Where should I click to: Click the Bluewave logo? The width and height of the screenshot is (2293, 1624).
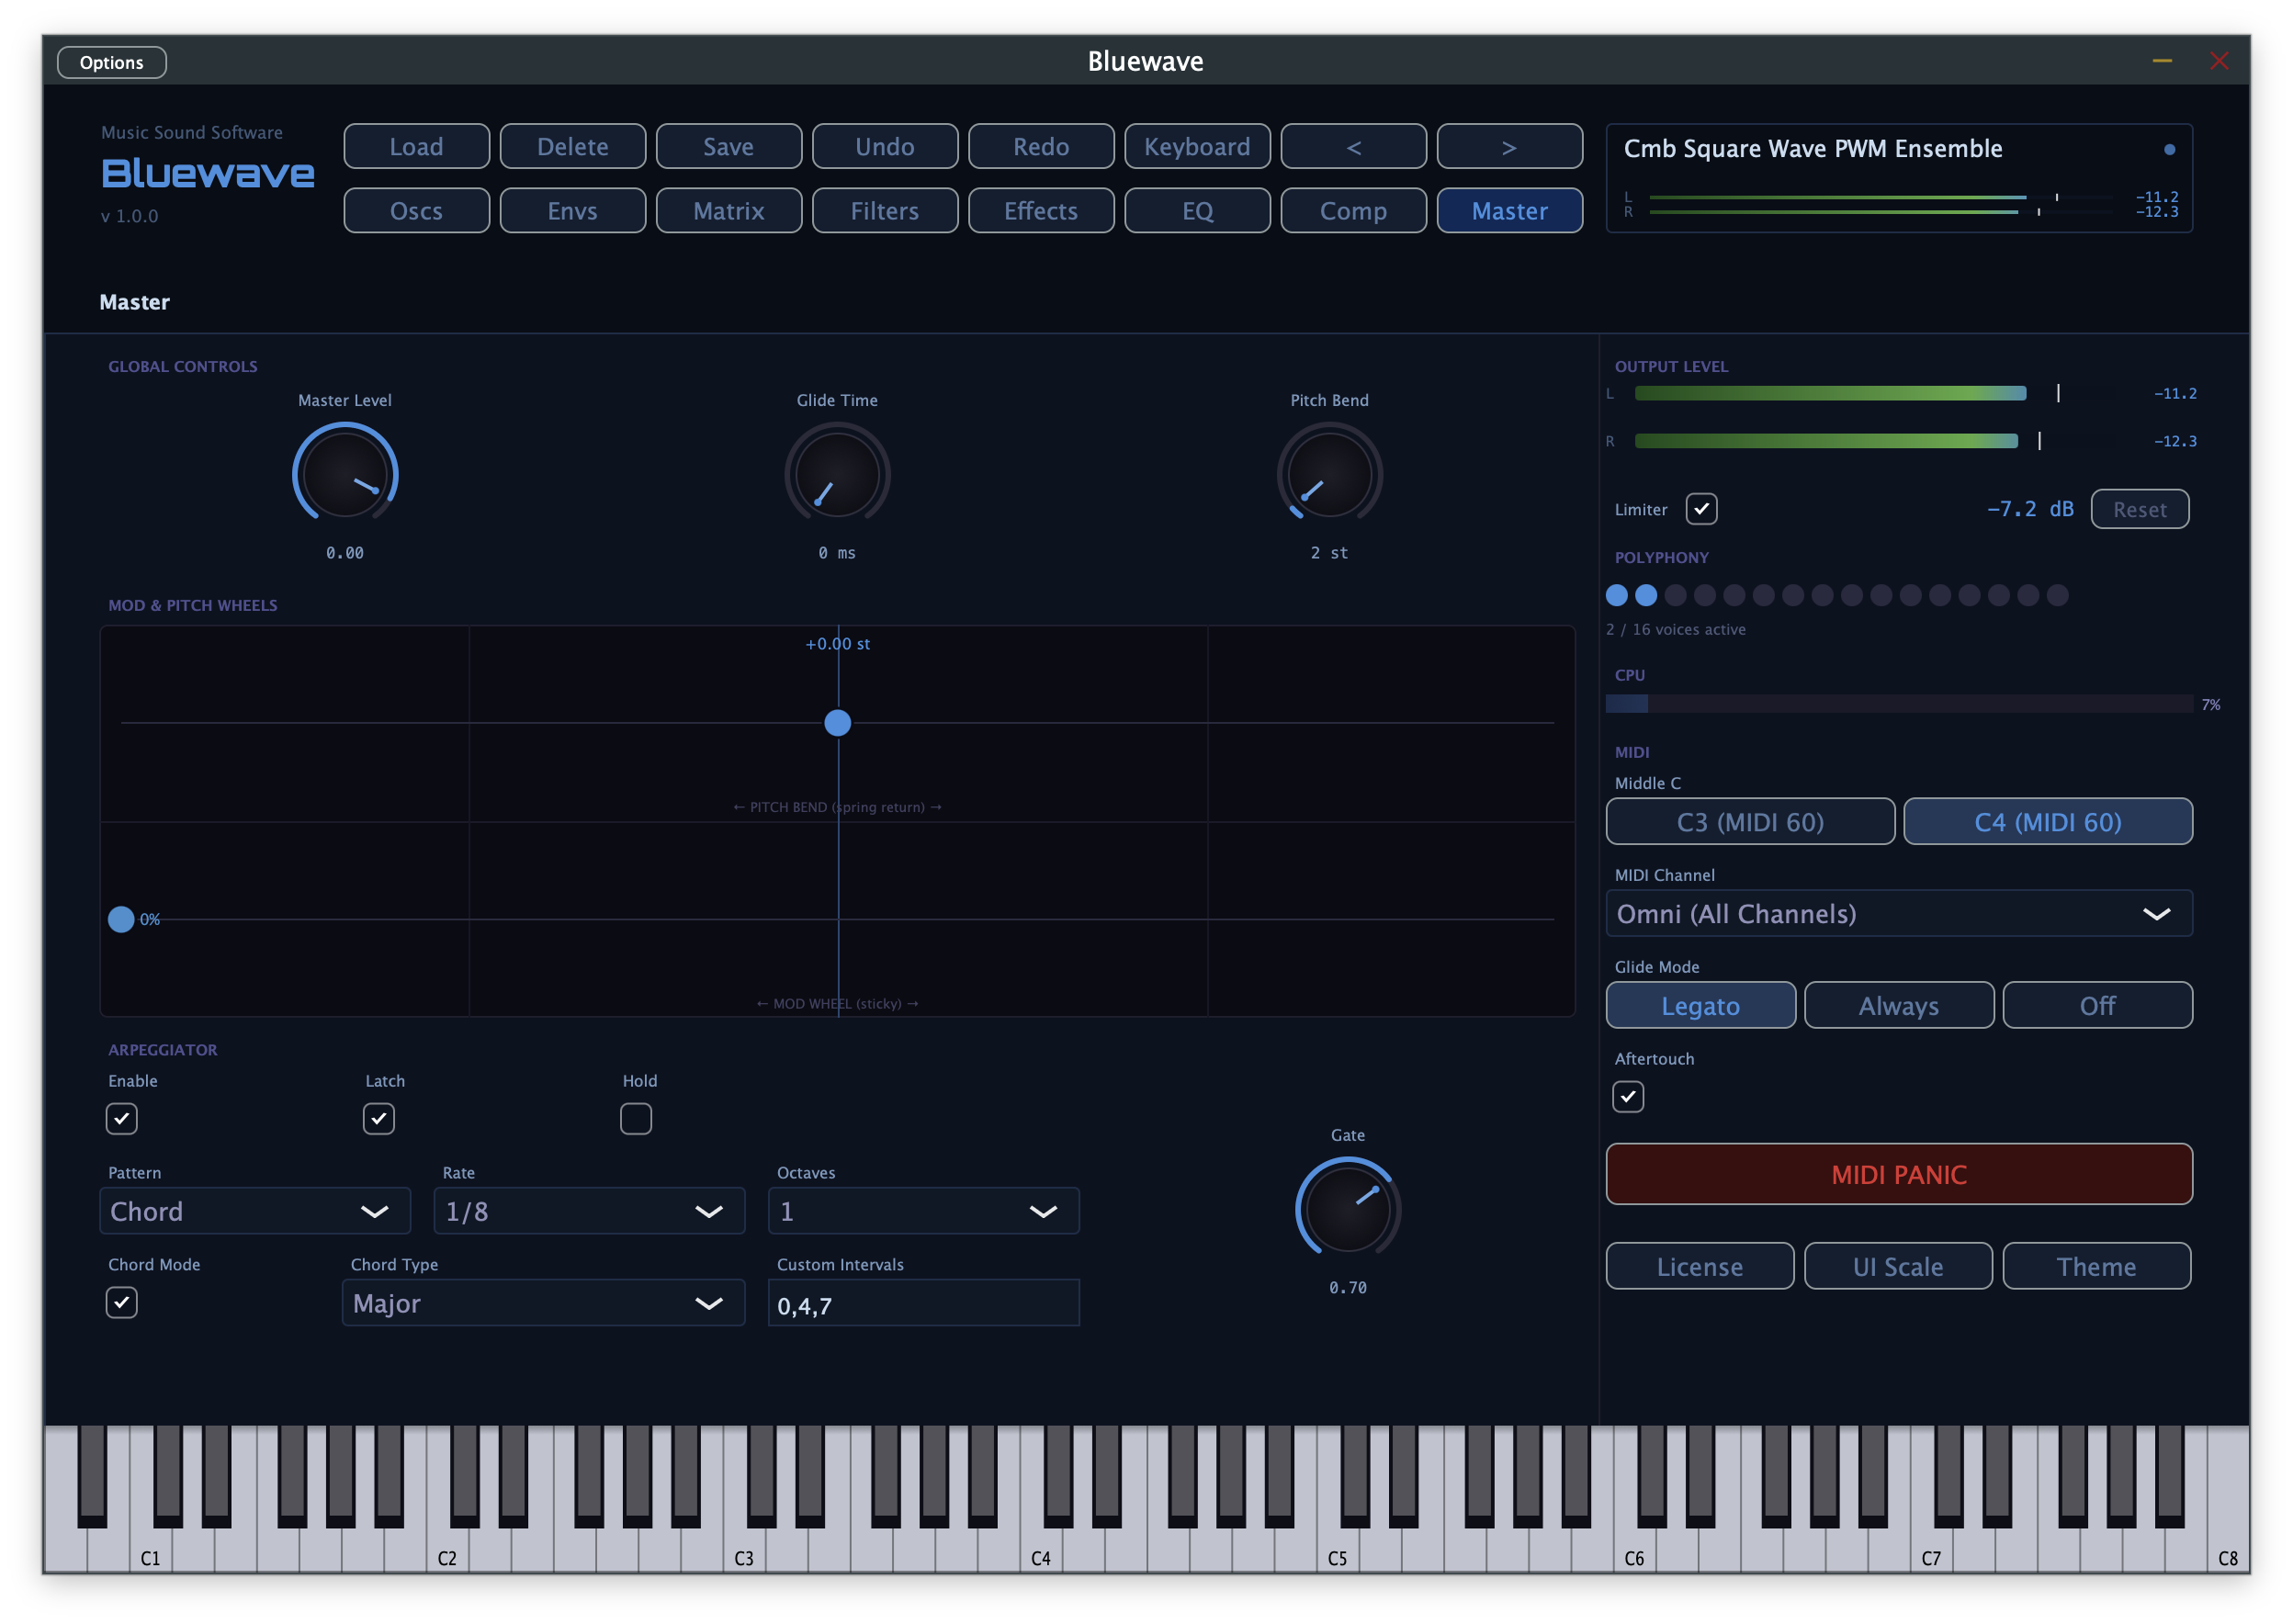(x=208, y=174)
